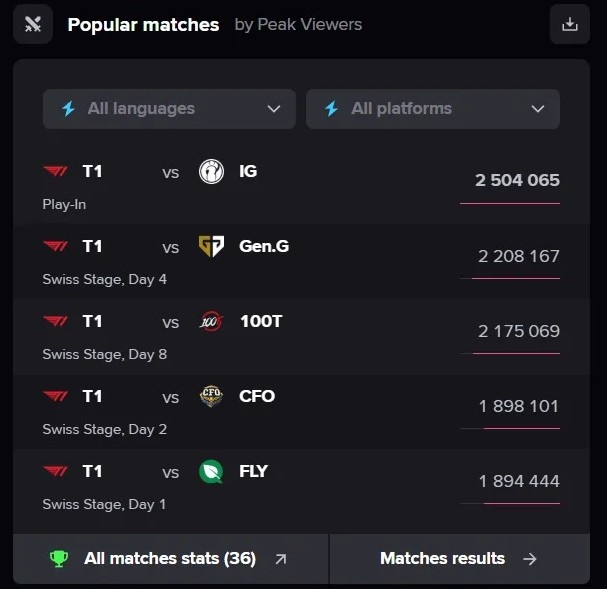Click the 100T team logo
The height and width of the screenshot is (589, 607).
211,321
